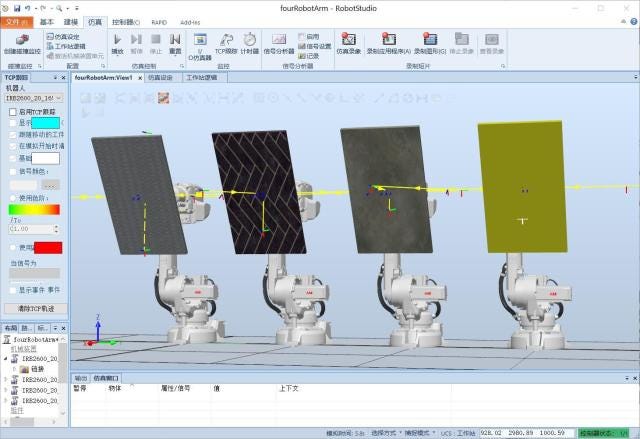This screenshot has width=640, height=439.
Task: Switch to the Station Logic (工作站逻辑) document tab
Action: click(202, 78)
